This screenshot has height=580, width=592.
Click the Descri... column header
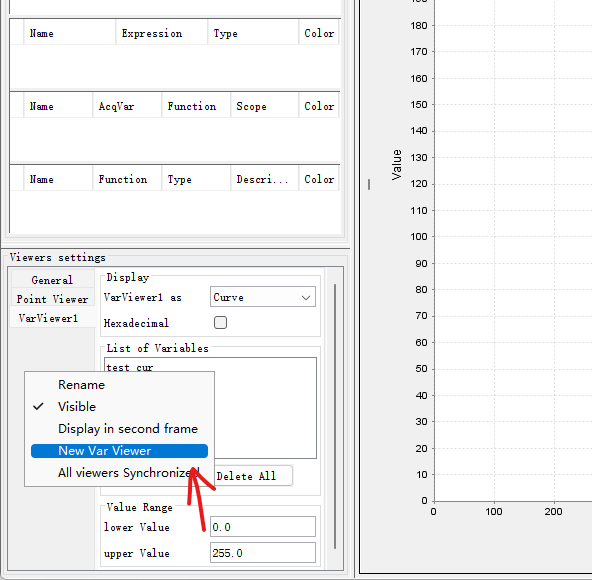click(265, 179)
